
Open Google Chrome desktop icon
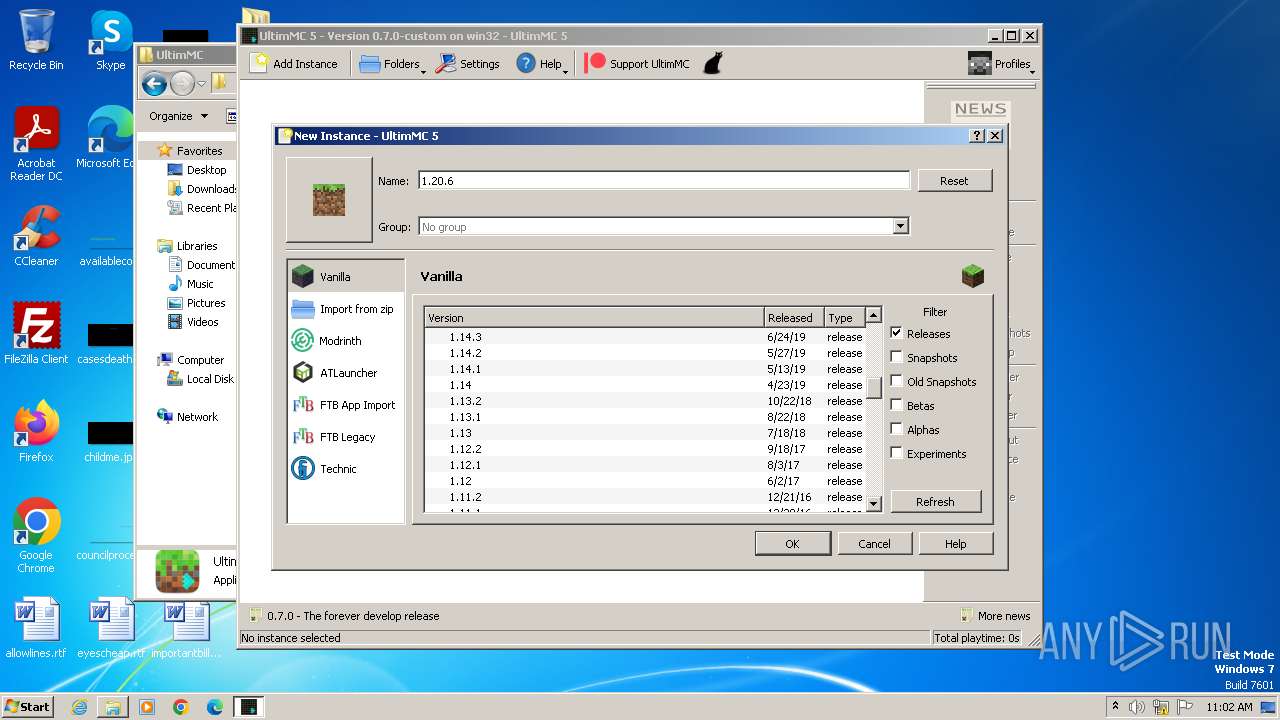click(x=36, y=535)
